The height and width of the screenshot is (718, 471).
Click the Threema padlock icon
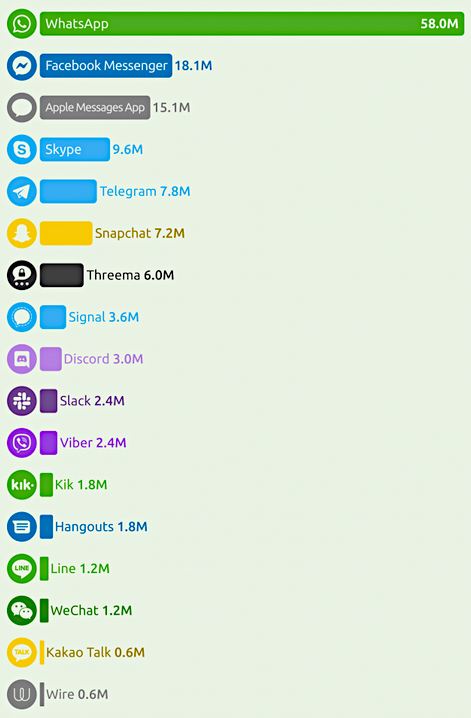(x=22, y=275)
